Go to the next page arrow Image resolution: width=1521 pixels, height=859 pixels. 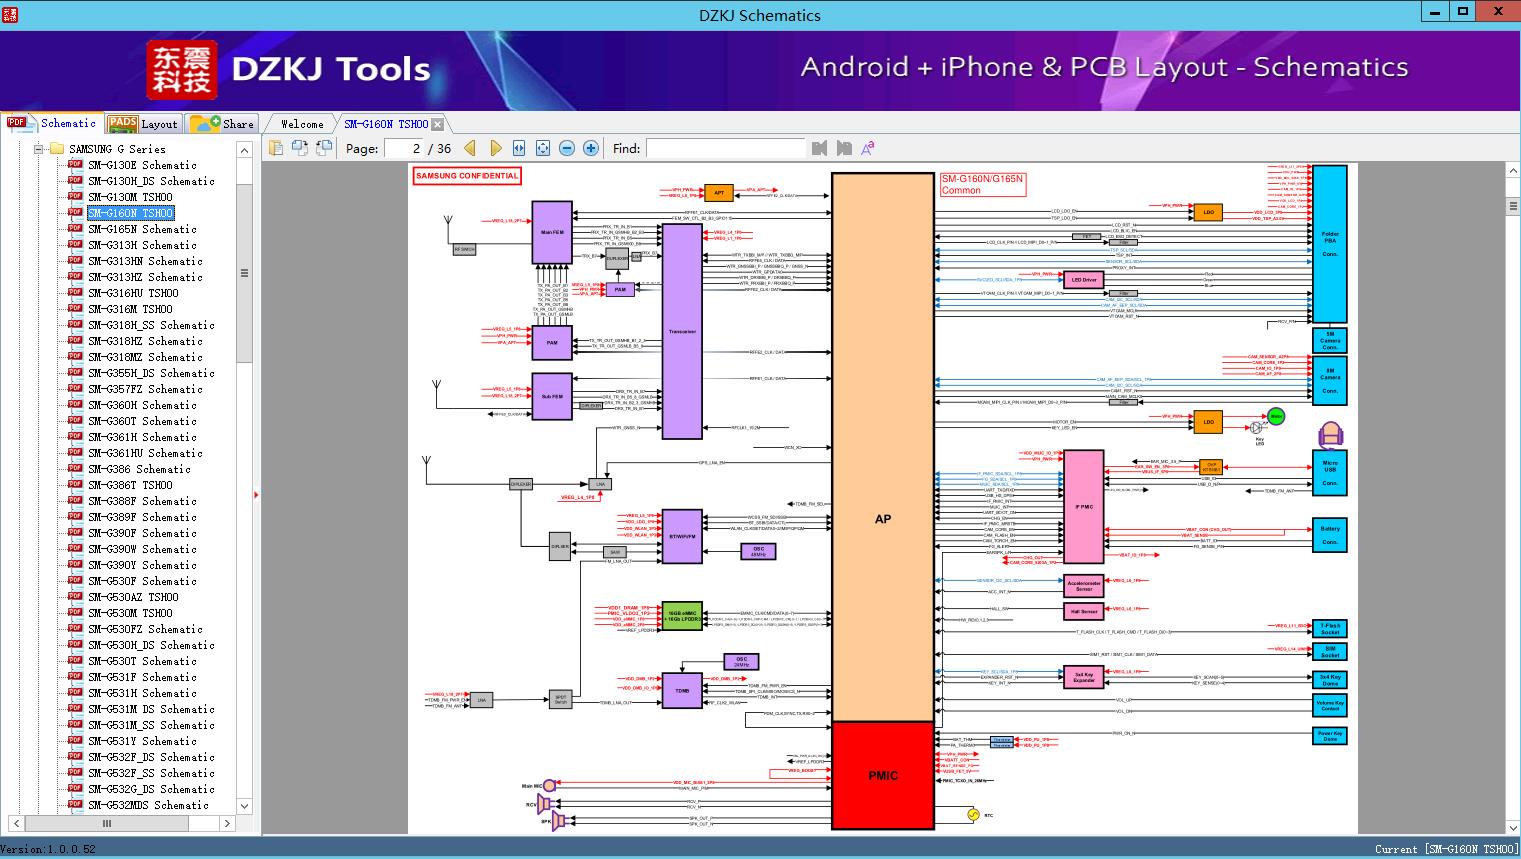(x=495, y=148)
